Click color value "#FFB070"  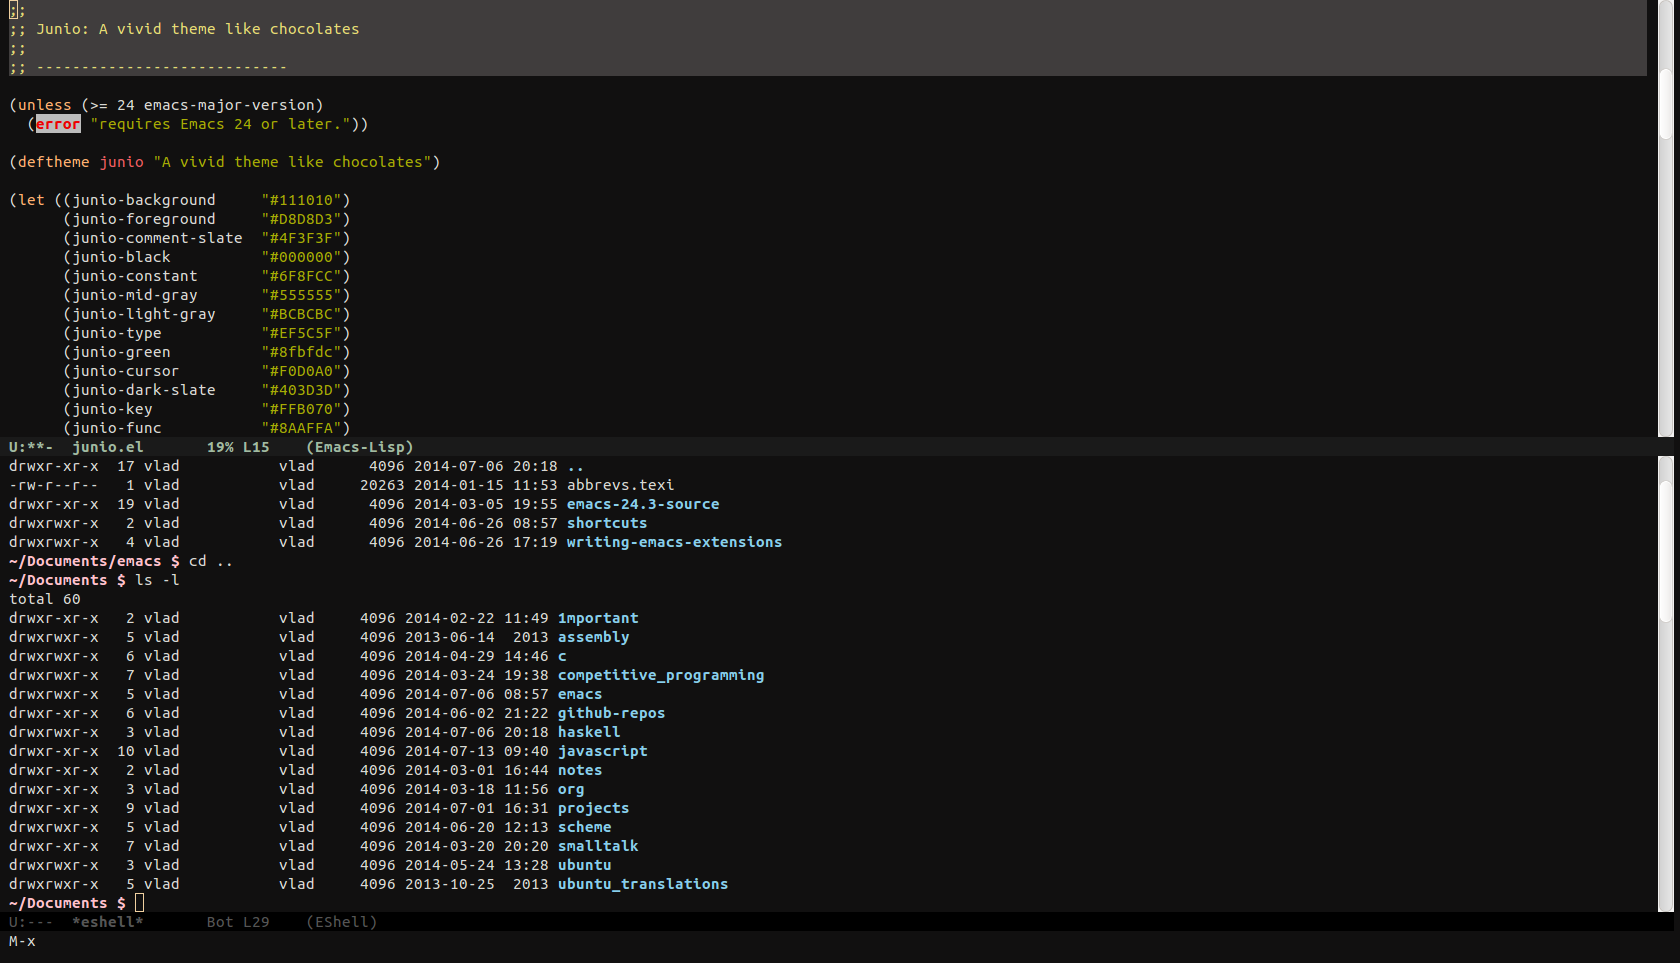(301, 409)
